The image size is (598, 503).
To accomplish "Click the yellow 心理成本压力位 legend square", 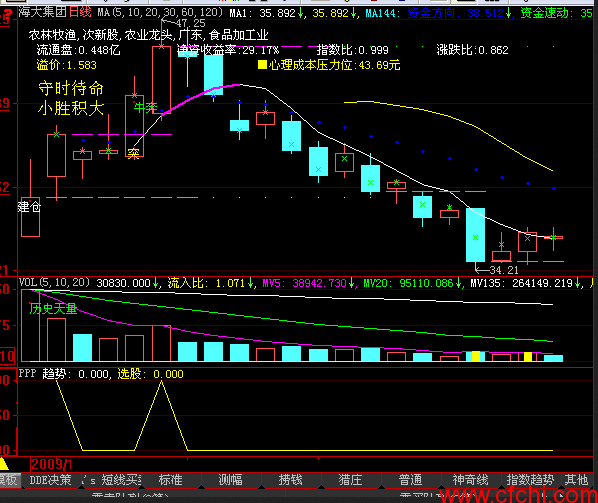I will click(x=262, y=64).
